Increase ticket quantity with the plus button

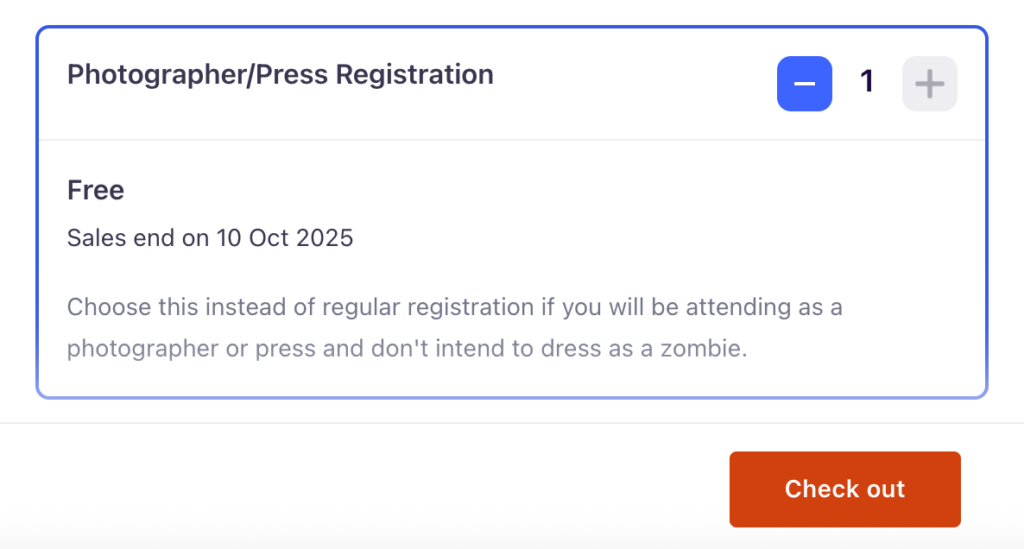pos(929,84)
